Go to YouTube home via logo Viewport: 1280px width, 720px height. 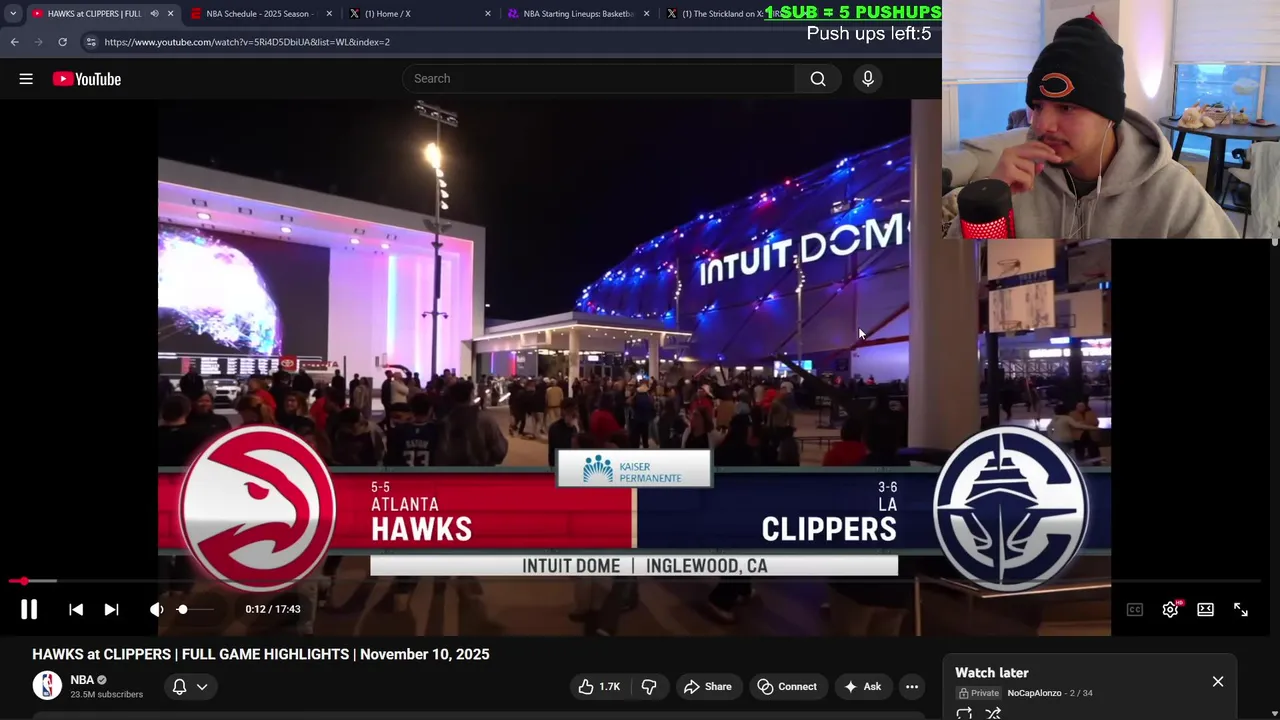pyautogui.click(x=87, y=79)
